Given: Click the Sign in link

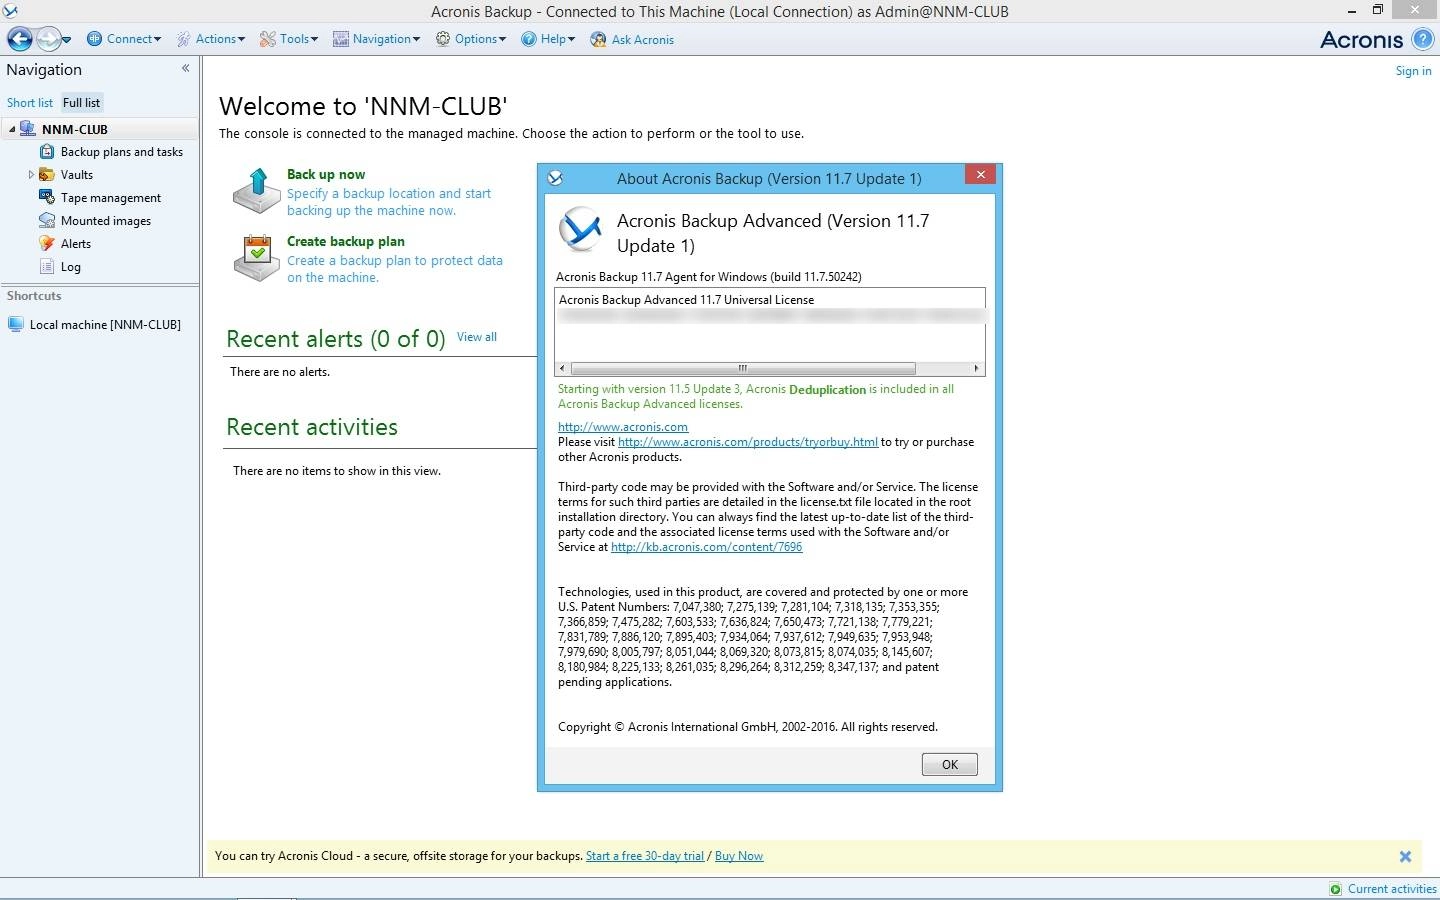Looking at the screenshot, I should (x=1413, y=71).
